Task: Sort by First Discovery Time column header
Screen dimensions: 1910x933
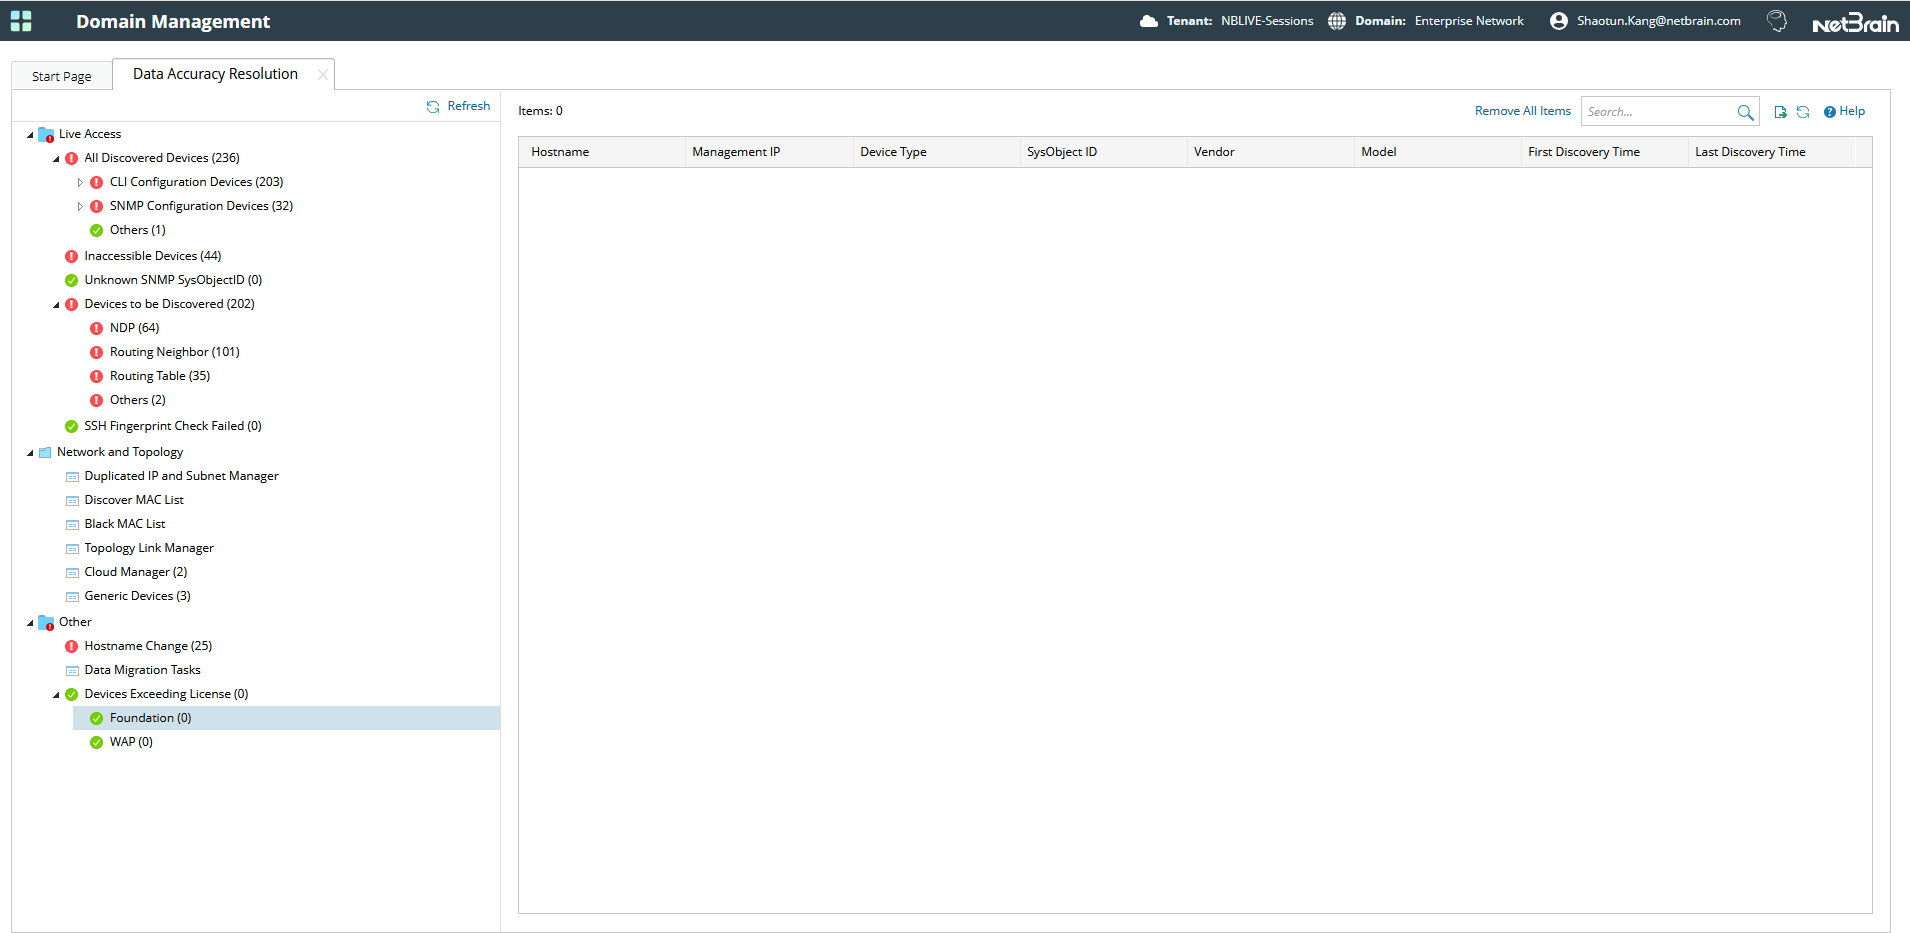Action: click(x=1605, y=152)
